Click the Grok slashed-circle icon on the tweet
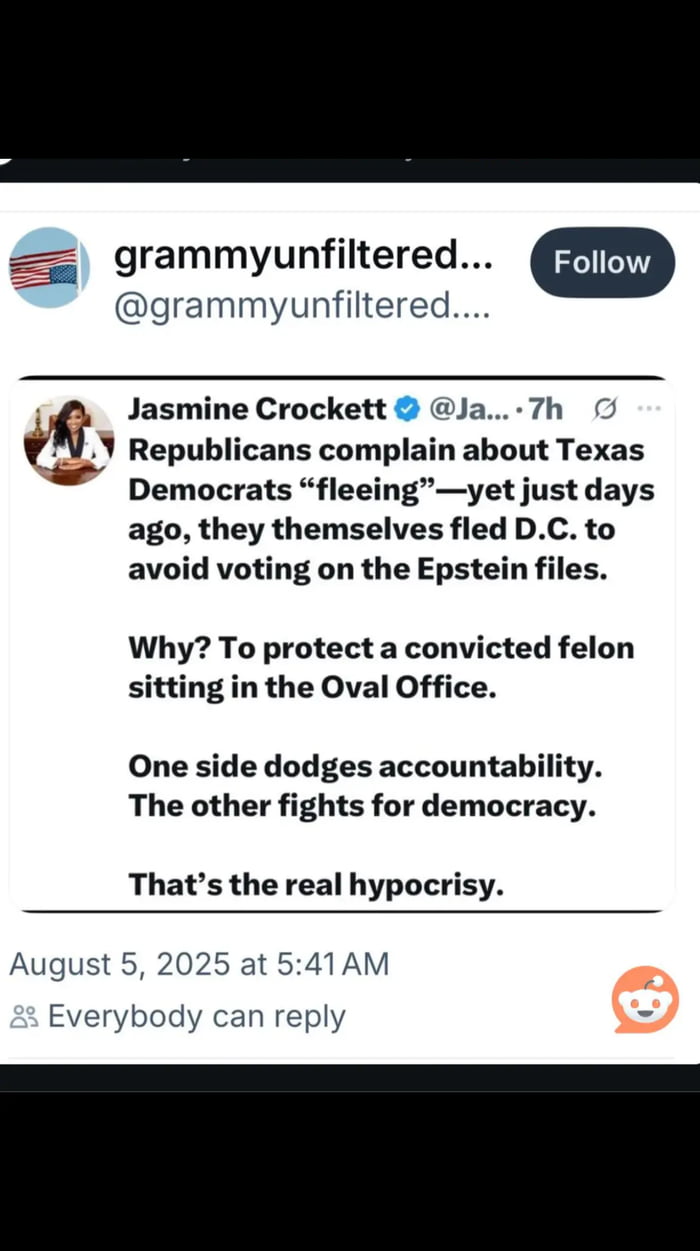 click(x=605, y=409)
